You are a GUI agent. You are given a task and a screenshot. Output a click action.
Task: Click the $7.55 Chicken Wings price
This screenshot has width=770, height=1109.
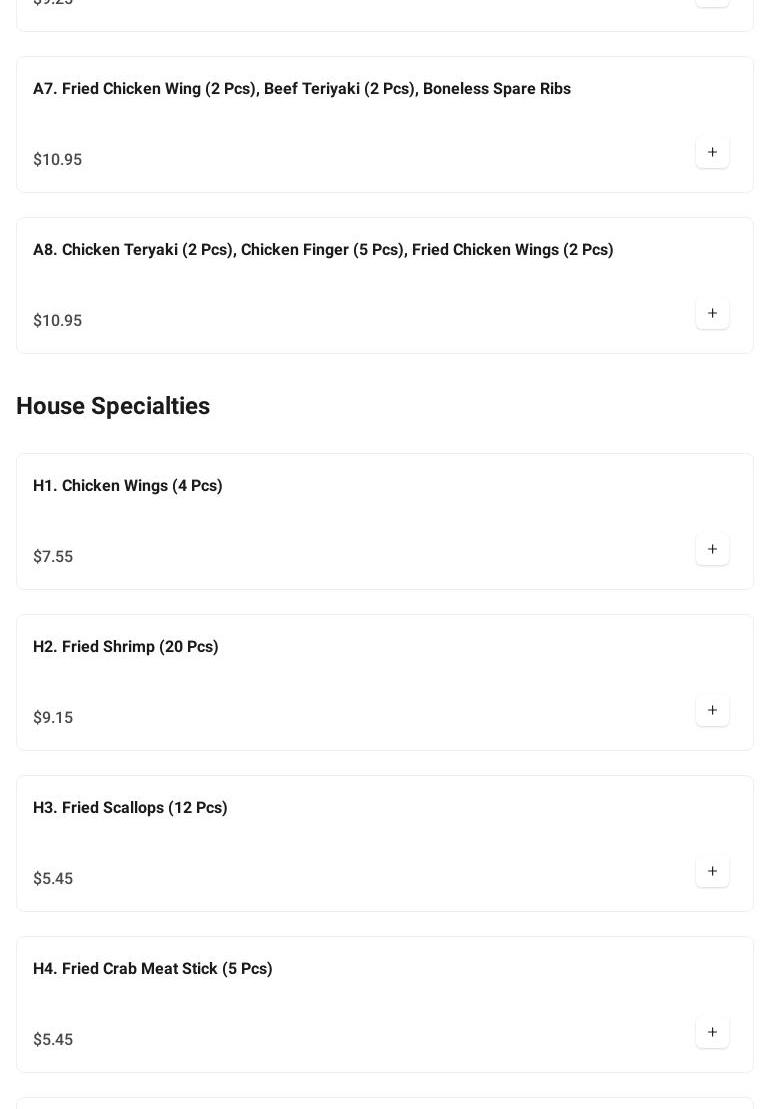[x=53, y=557]
